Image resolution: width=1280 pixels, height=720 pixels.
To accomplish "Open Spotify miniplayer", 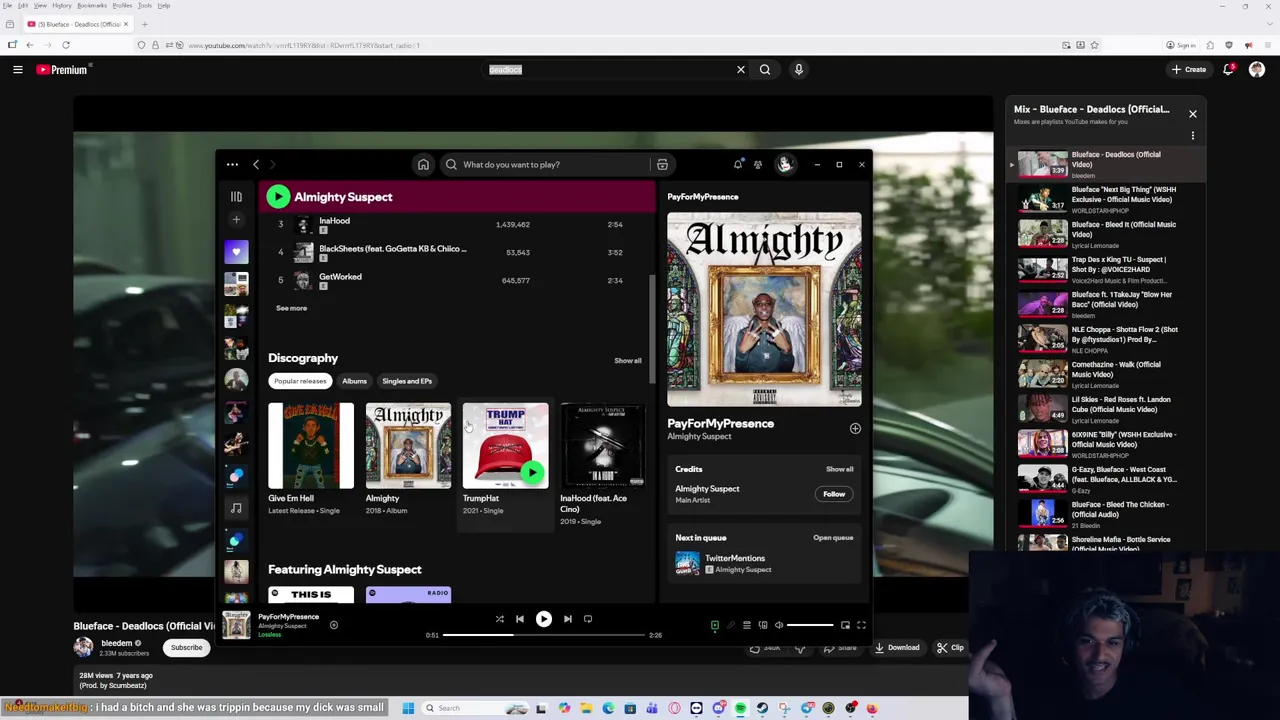I will (845, 625).
